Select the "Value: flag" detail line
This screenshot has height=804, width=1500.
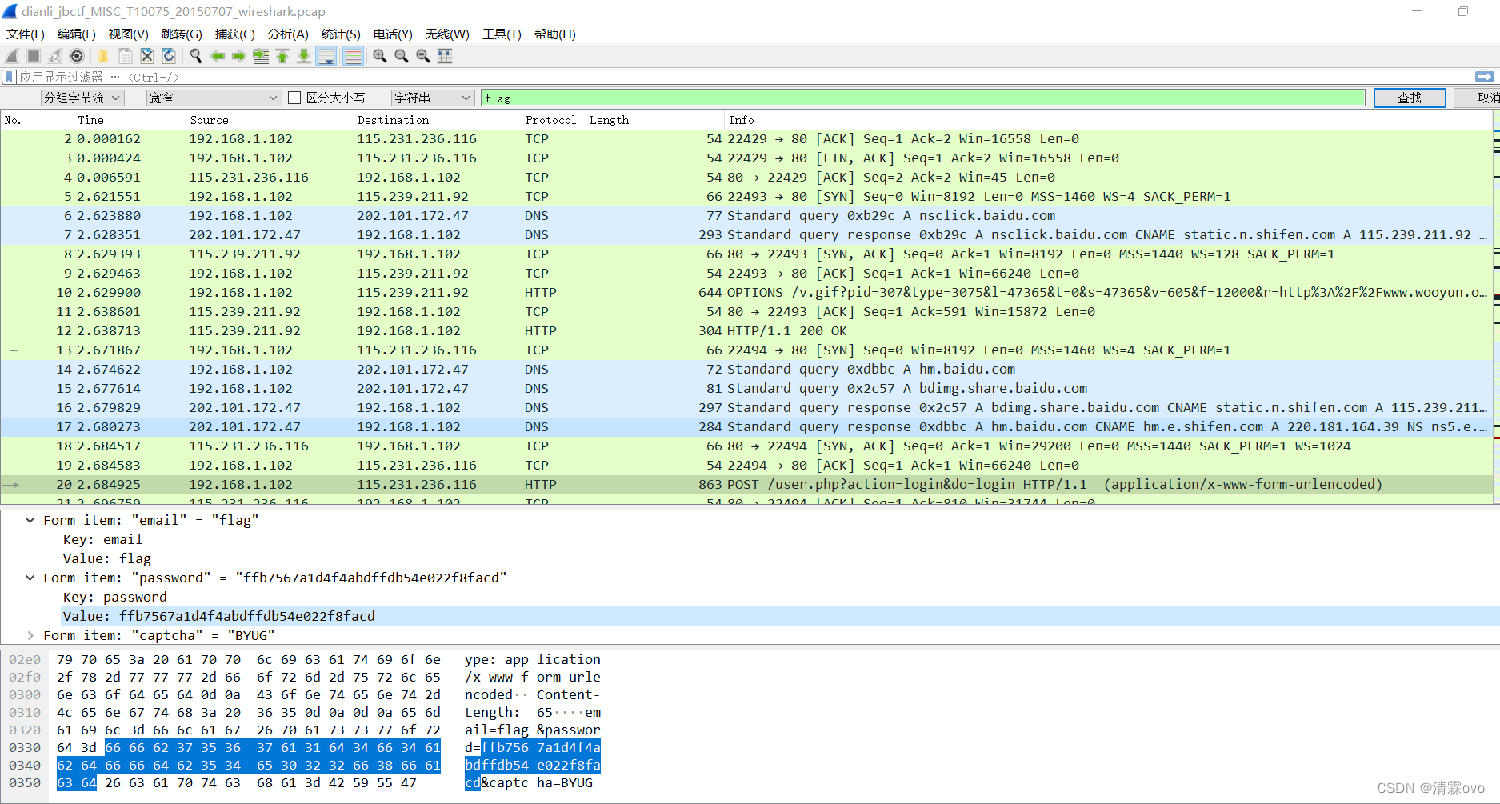[x=107, y=558]
